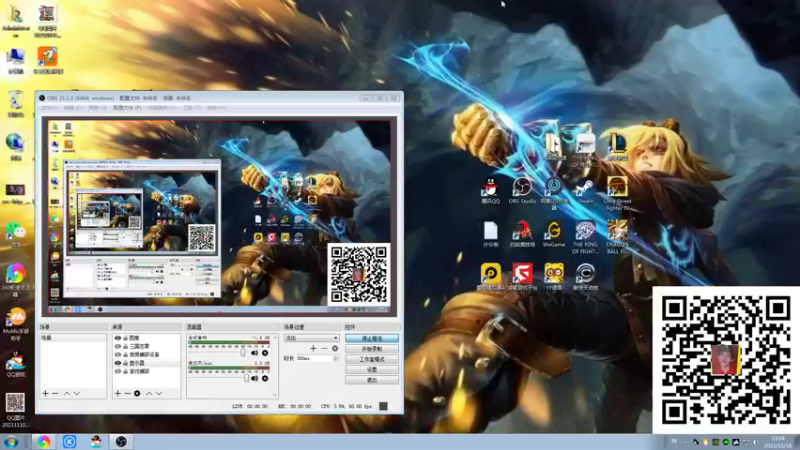Open the QQ penguin taskbar icon
800x450 pixels.
coord(96,442)
